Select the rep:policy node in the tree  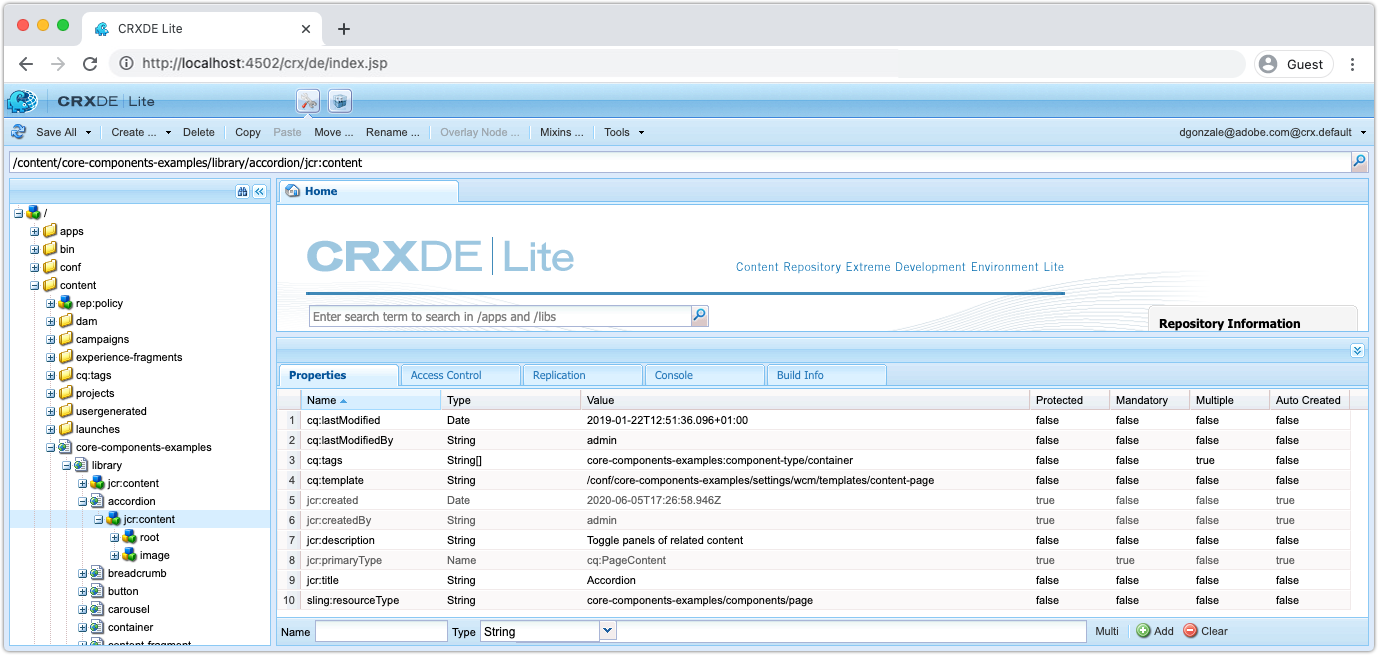click(99, 303)
